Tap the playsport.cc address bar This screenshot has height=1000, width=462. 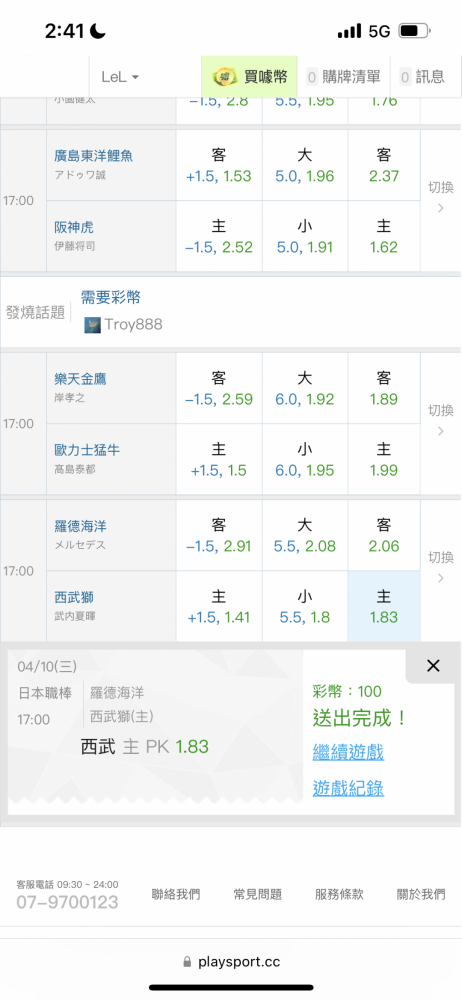(x=231, y=962)
